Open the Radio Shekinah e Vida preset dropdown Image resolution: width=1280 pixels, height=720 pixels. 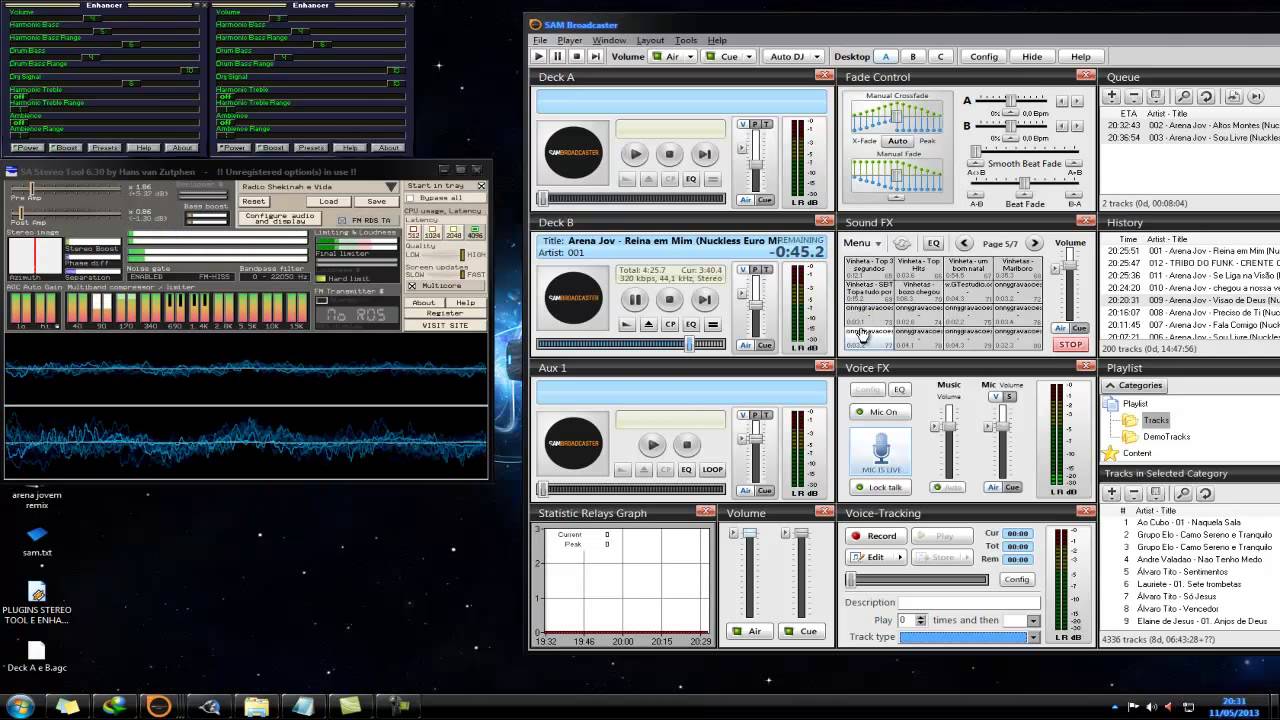(391, 187)
